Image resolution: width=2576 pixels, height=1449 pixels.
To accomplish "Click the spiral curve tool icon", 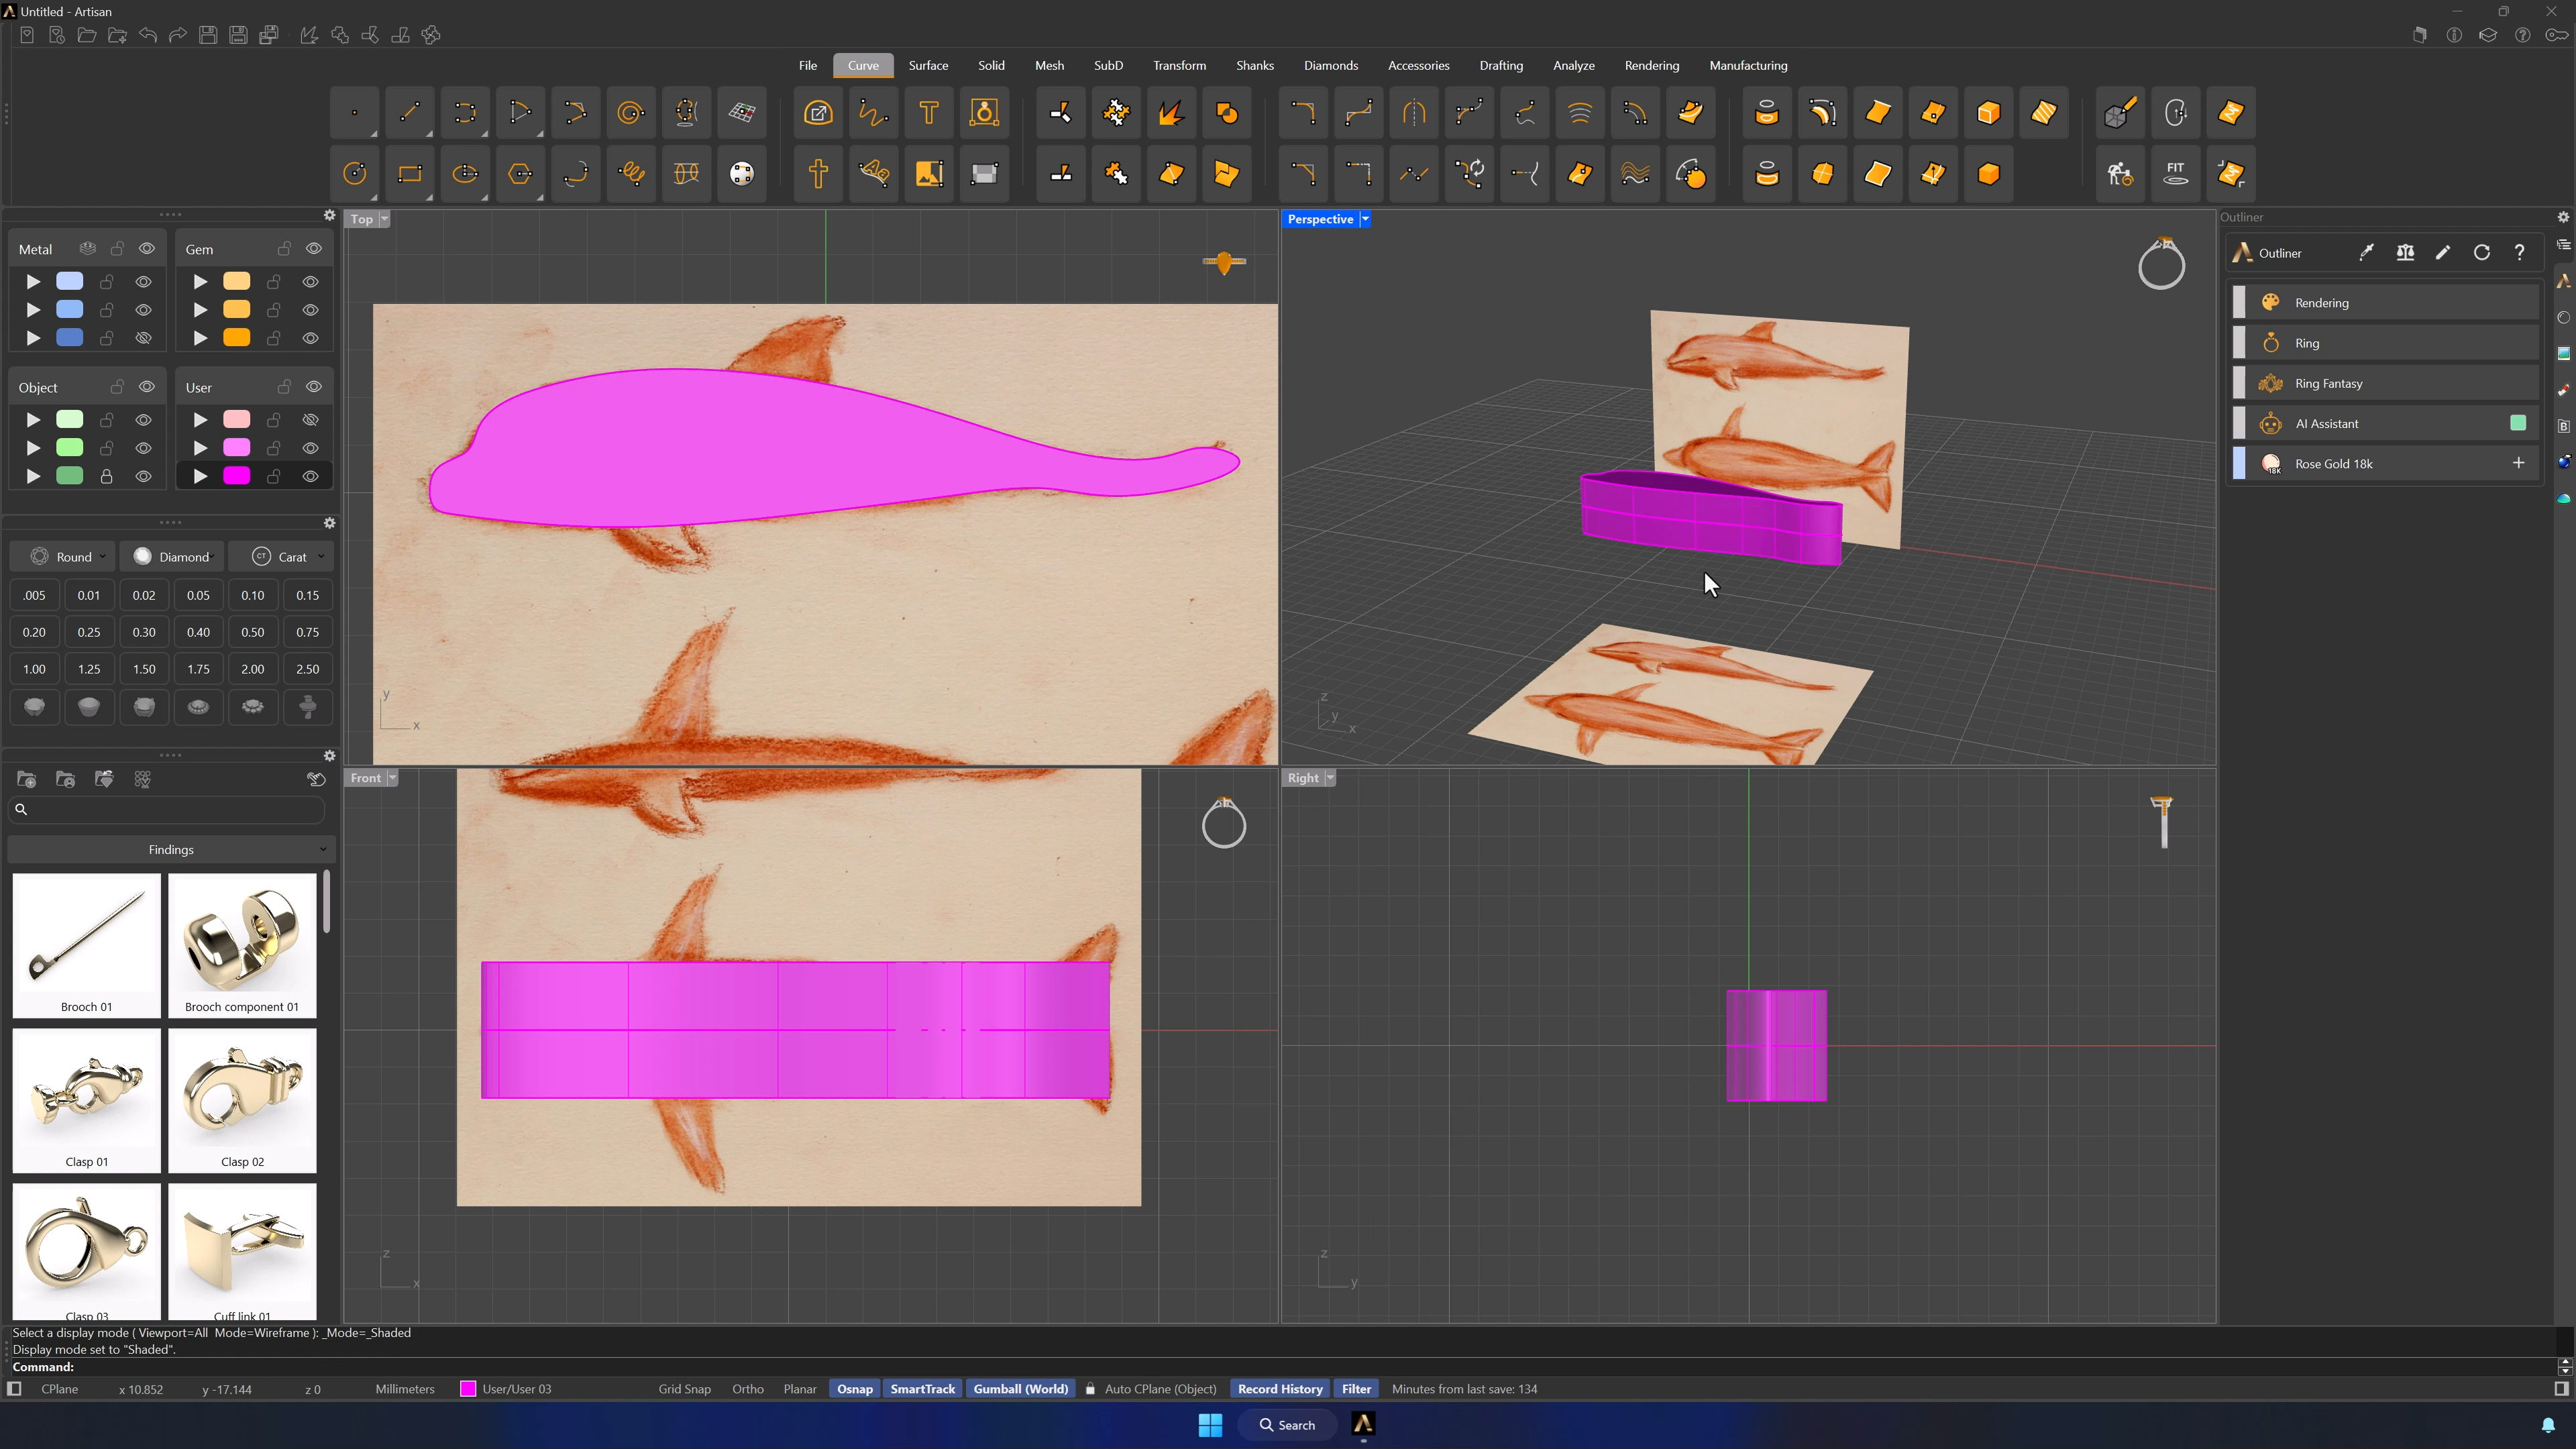I will tap(631, 113).
